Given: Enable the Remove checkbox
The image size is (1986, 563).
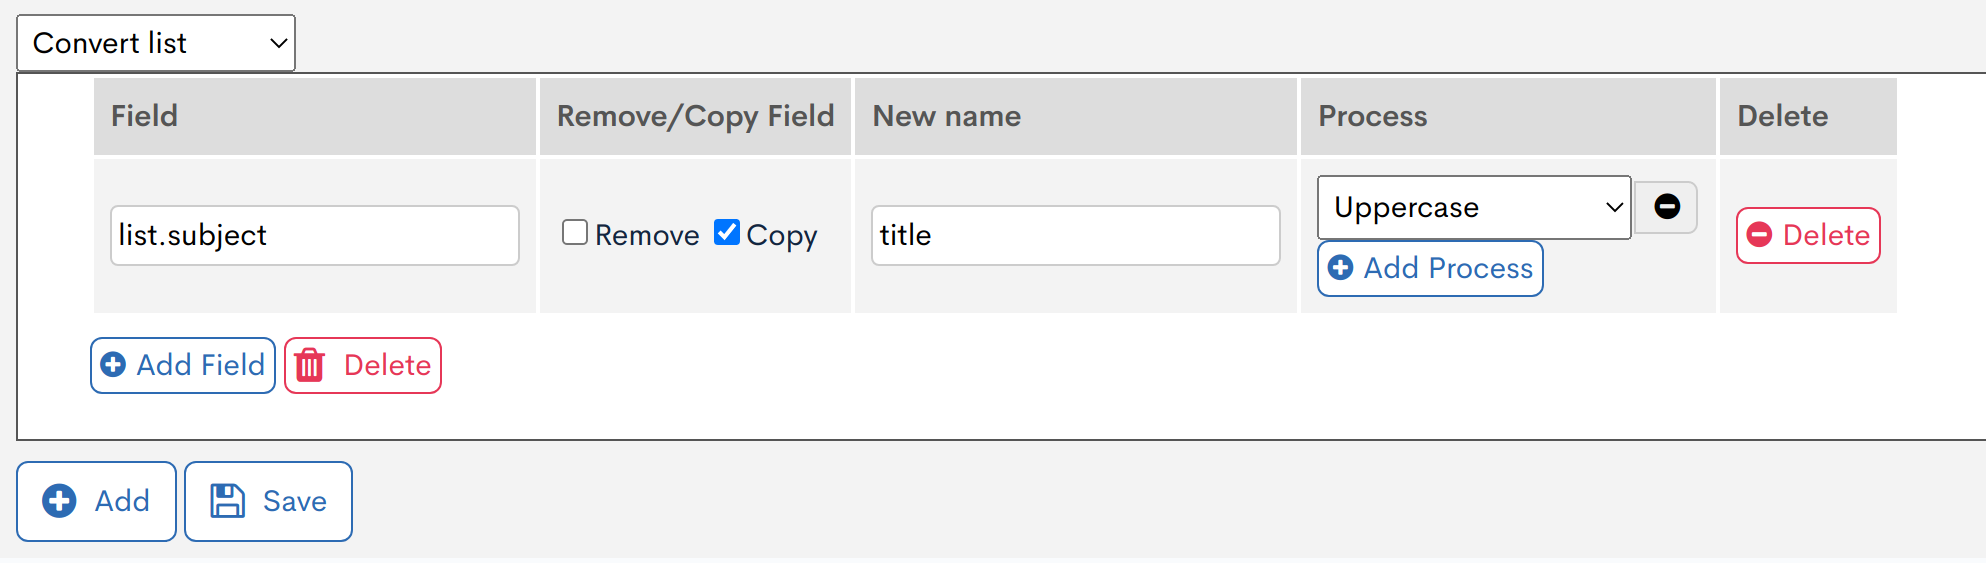Looking at the screenshot, I should coord(575,233).
